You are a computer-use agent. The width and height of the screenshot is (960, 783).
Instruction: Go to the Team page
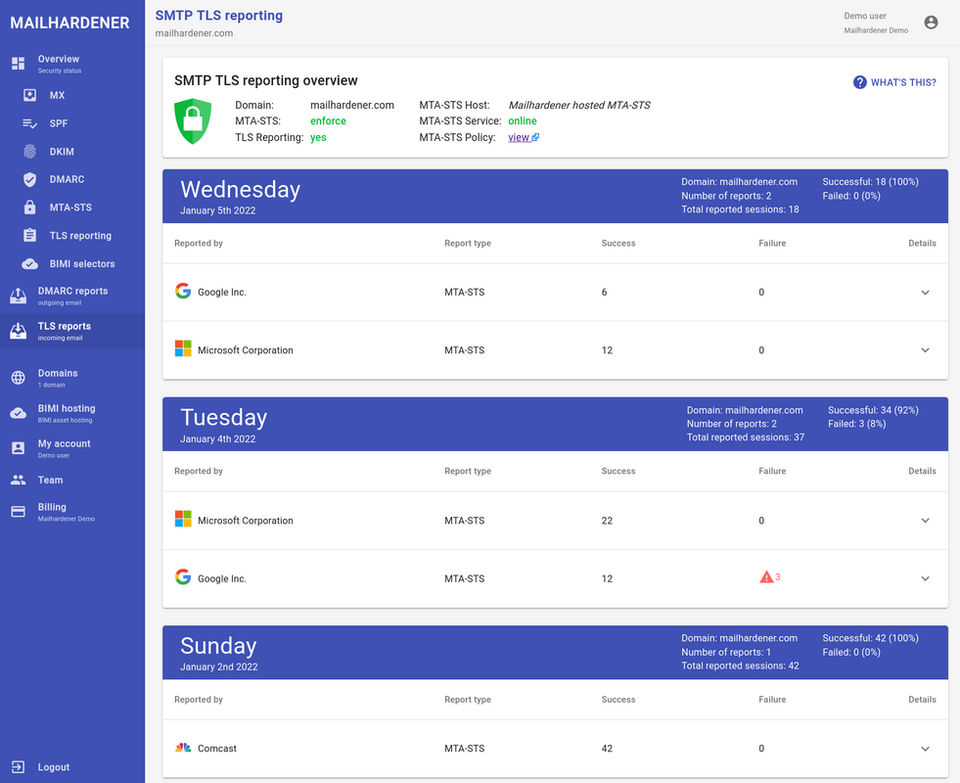72,480
